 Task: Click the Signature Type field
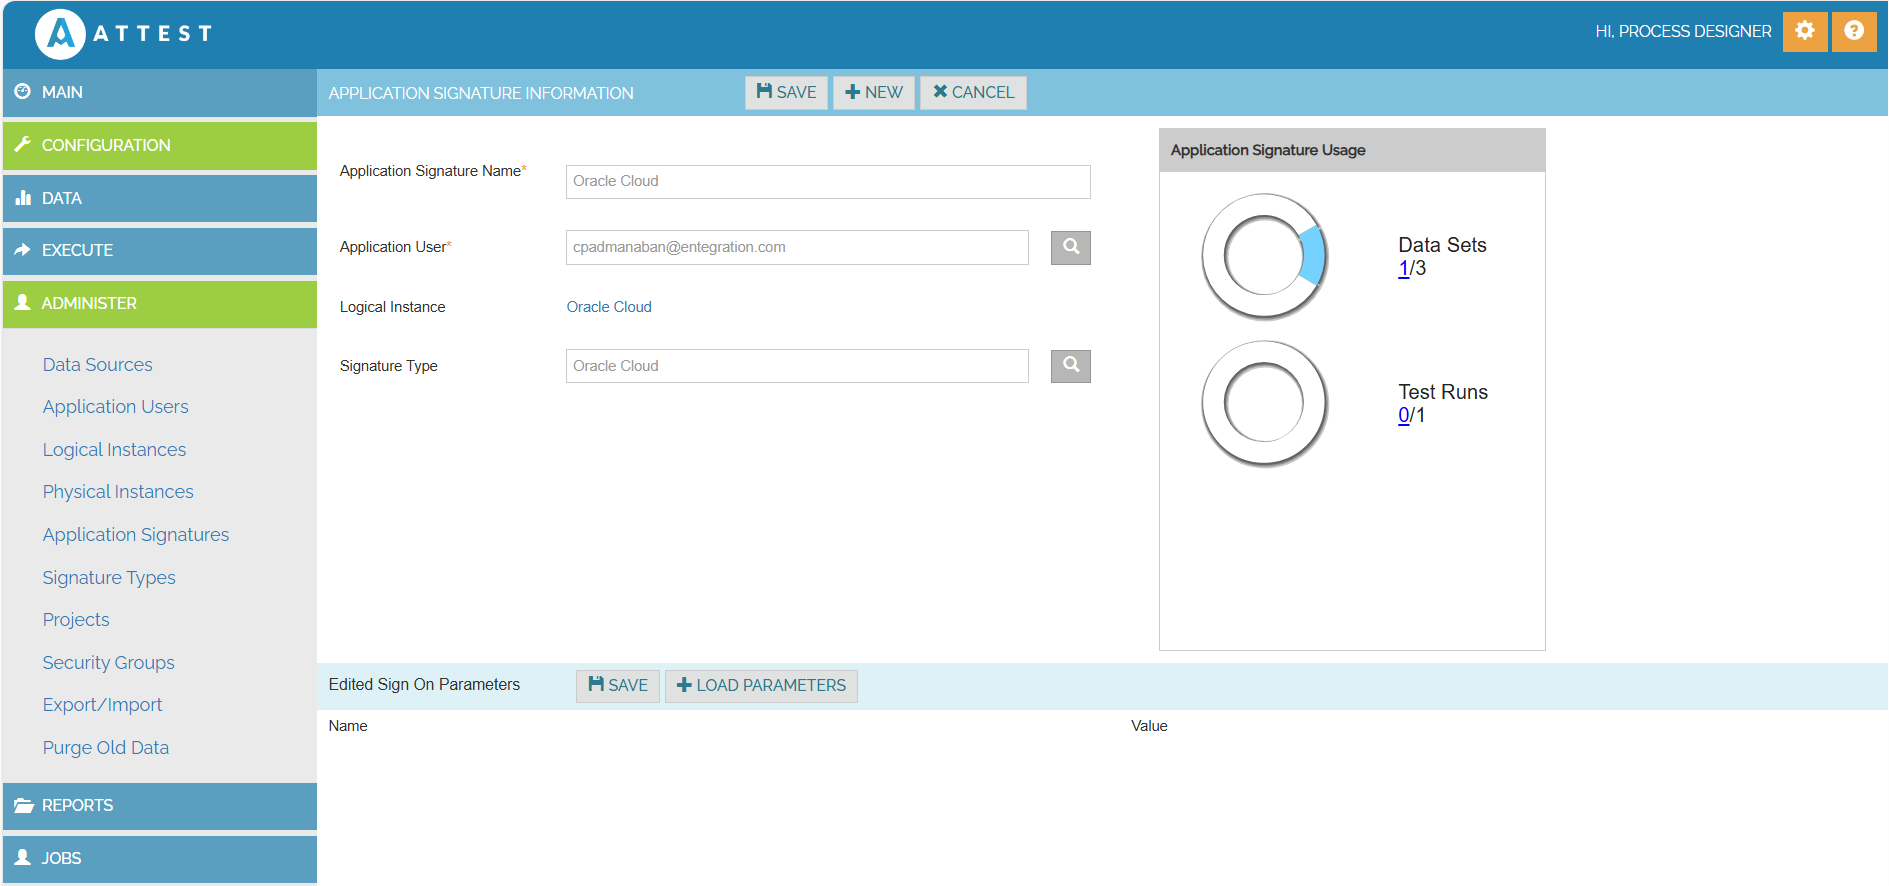797,366
